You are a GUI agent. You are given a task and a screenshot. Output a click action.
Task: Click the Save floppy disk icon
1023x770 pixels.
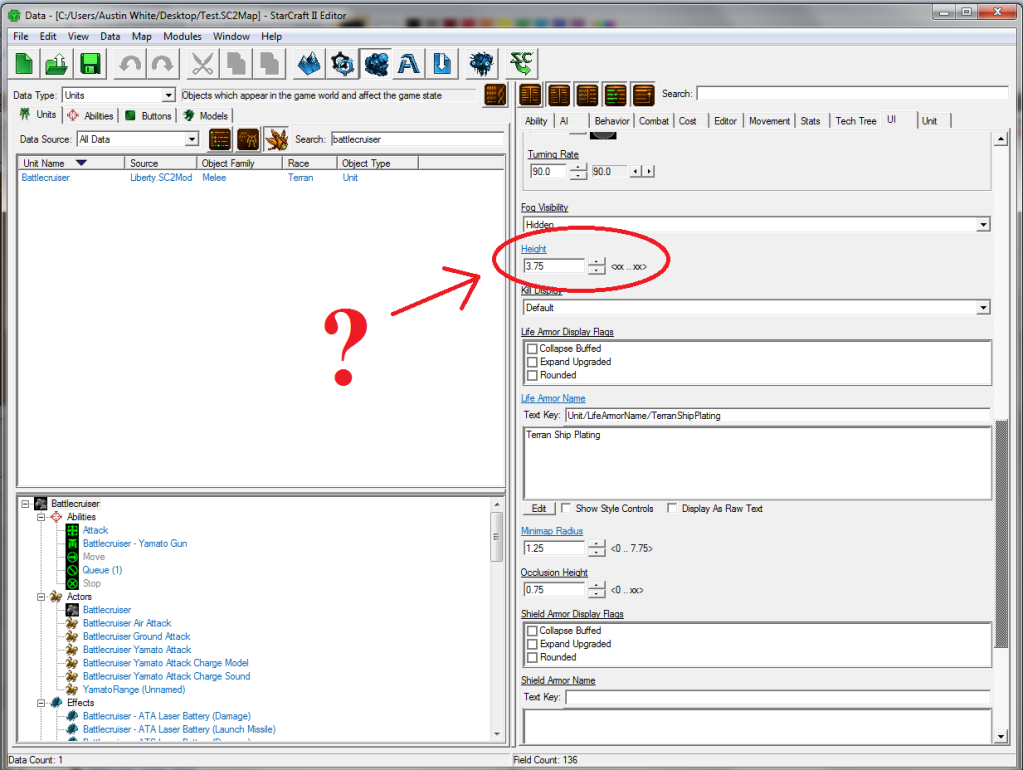coord(90,64)
